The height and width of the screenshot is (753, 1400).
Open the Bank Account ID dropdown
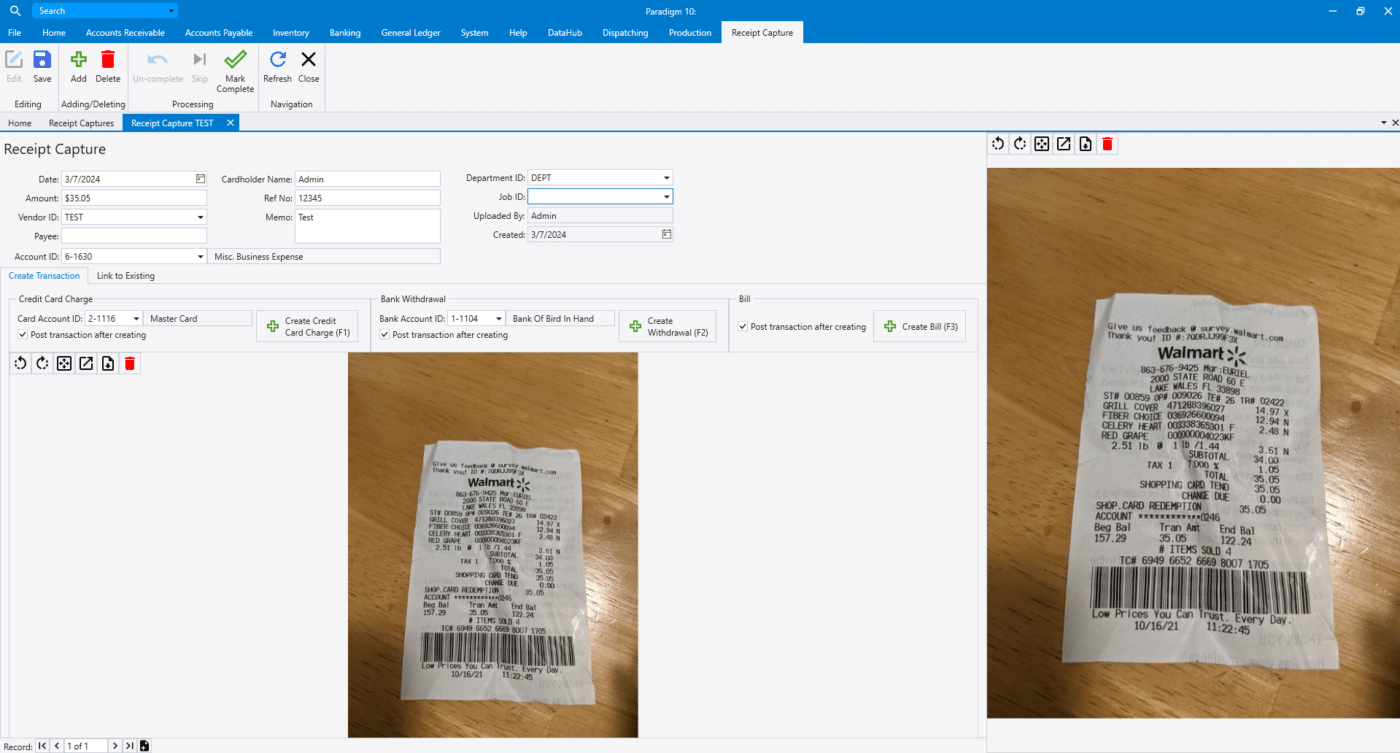click(499, 319)
